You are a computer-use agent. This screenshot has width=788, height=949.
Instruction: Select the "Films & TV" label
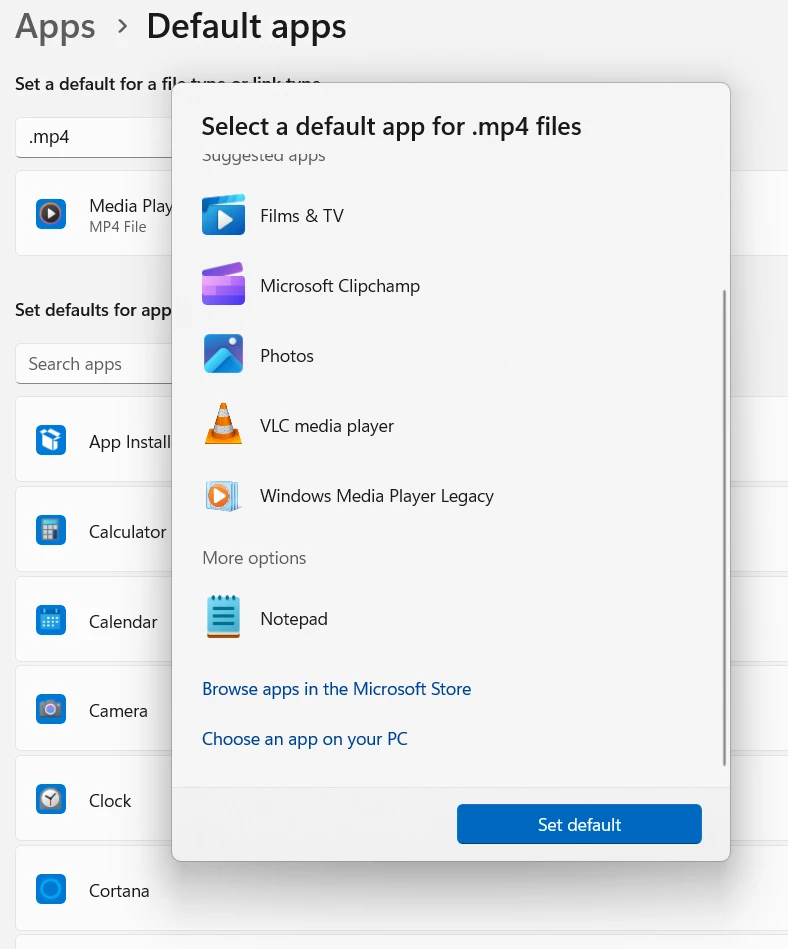pos(302,215)
